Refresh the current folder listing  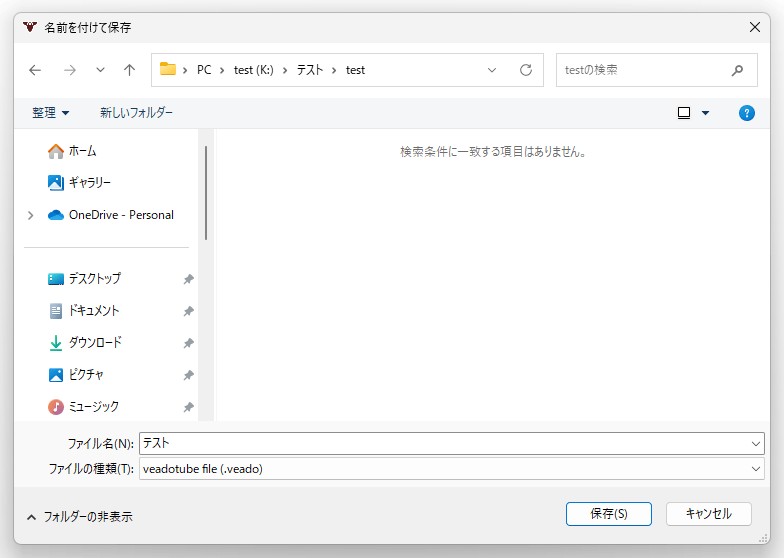pos(526,70)
